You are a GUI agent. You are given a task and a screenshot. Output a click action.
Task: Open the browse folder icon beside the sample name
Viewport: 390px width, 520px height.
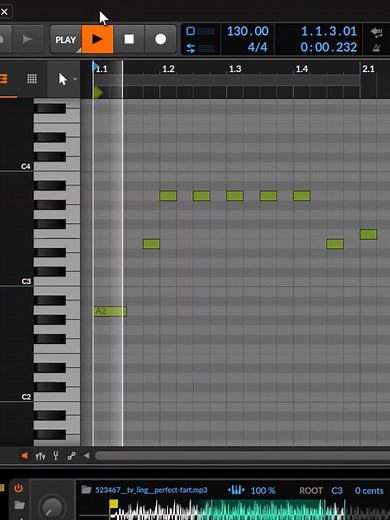(x=86, y=490)
